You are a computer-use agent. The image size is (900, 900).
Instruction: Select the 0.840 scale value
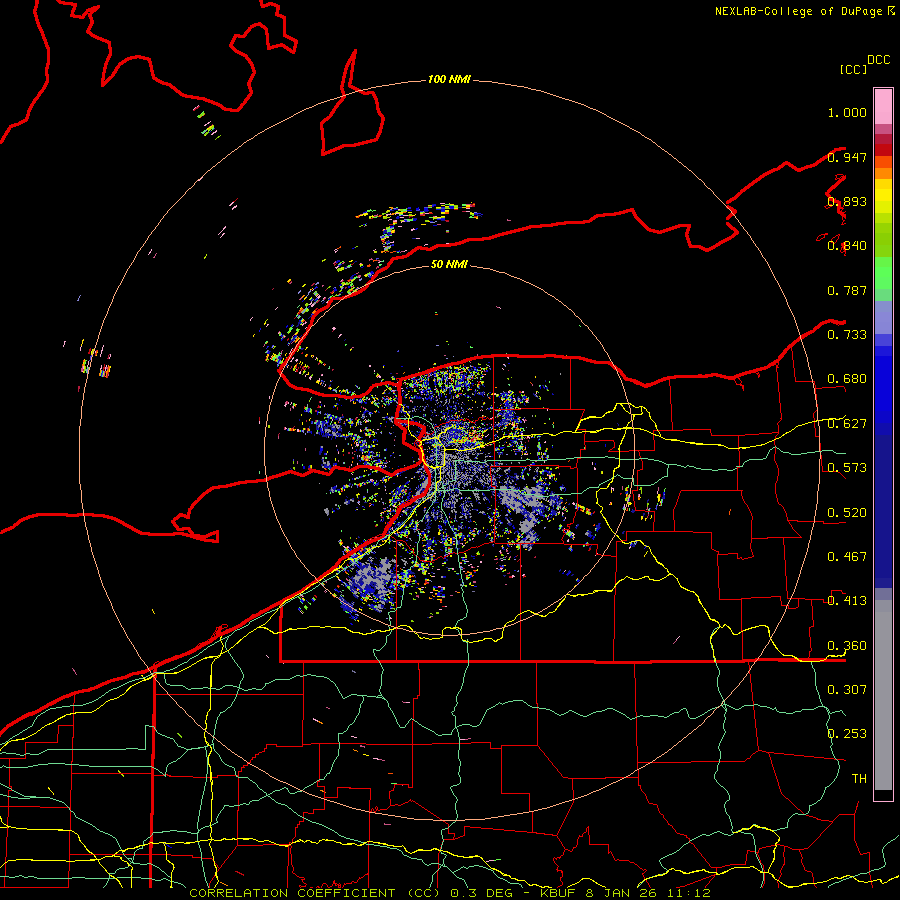tap(847, 246)
